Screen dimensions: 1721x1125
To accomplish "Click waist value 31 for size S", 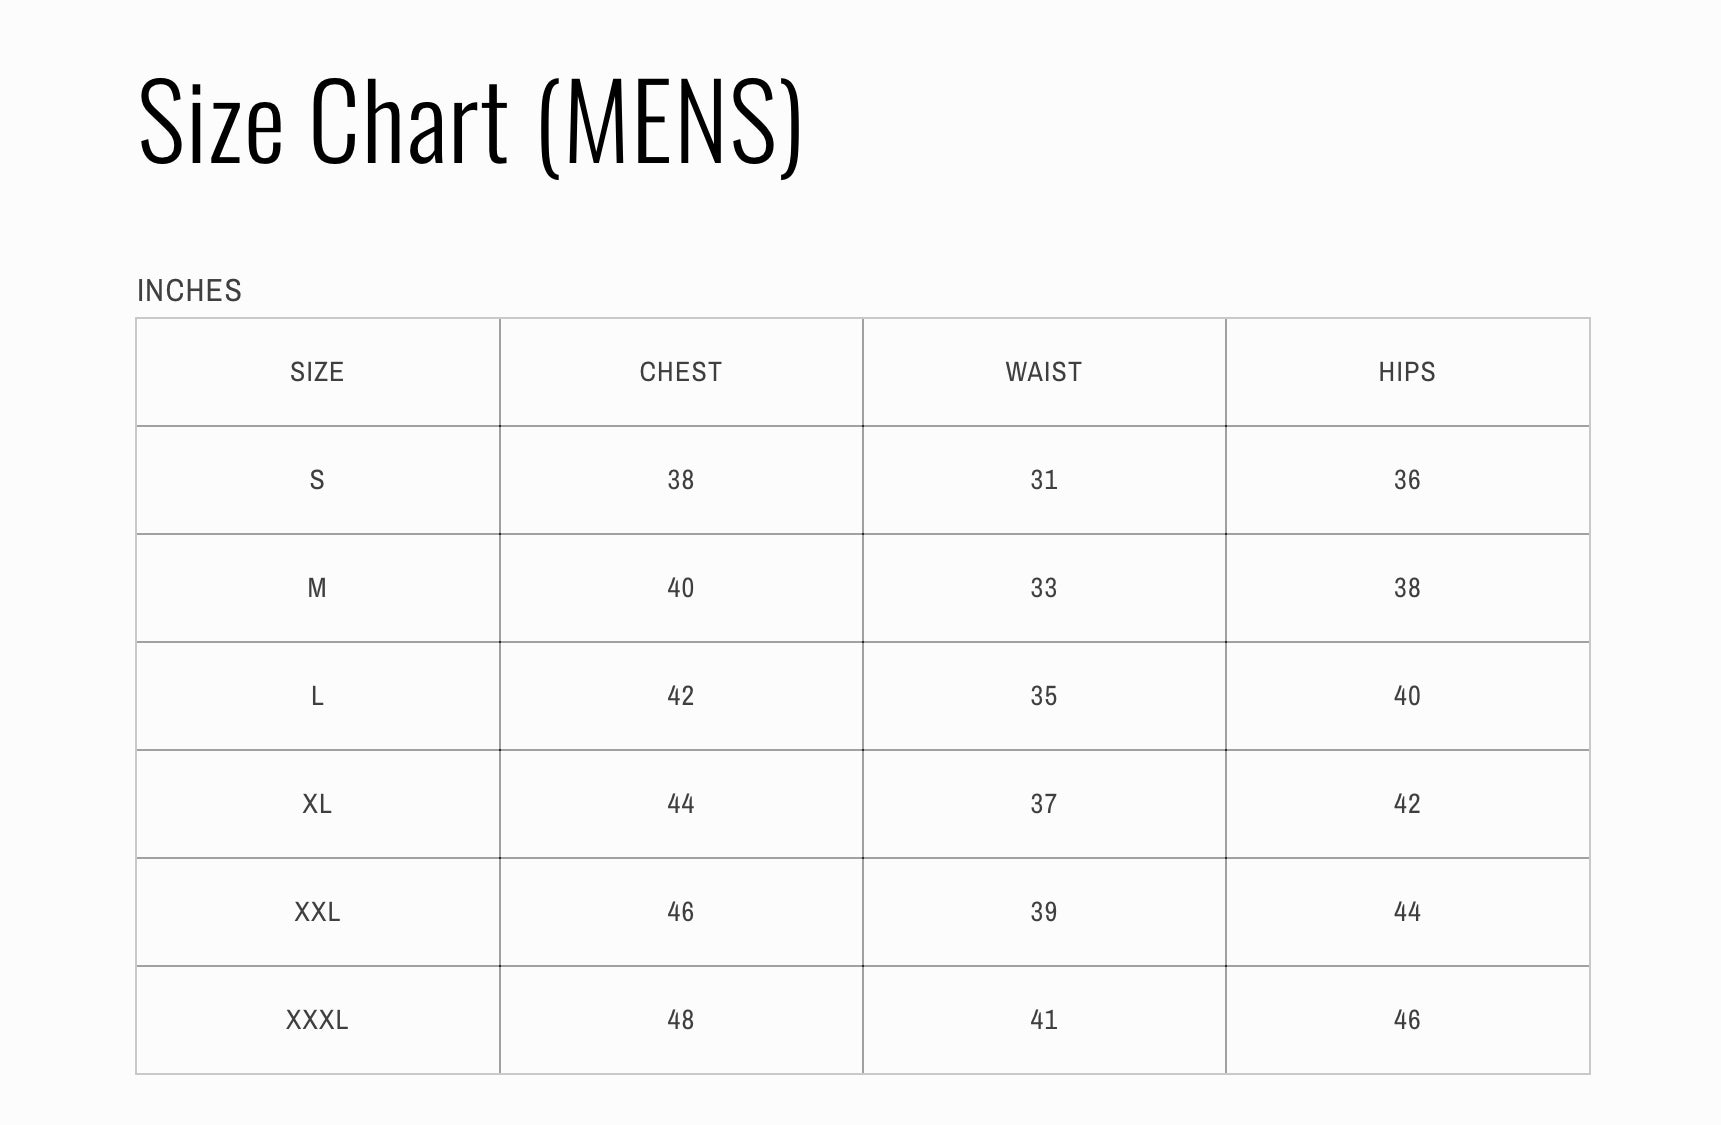I will (x=1043, y=480).
